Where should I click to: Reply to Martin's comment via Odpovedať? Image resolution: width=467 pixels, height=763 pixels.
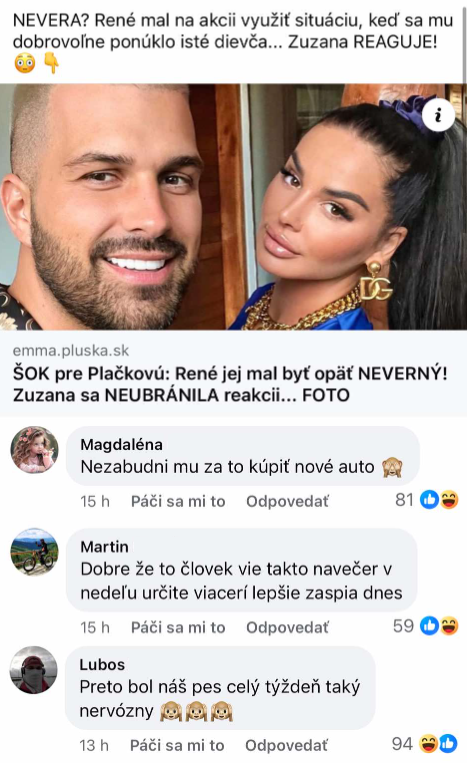pos(287,627)
